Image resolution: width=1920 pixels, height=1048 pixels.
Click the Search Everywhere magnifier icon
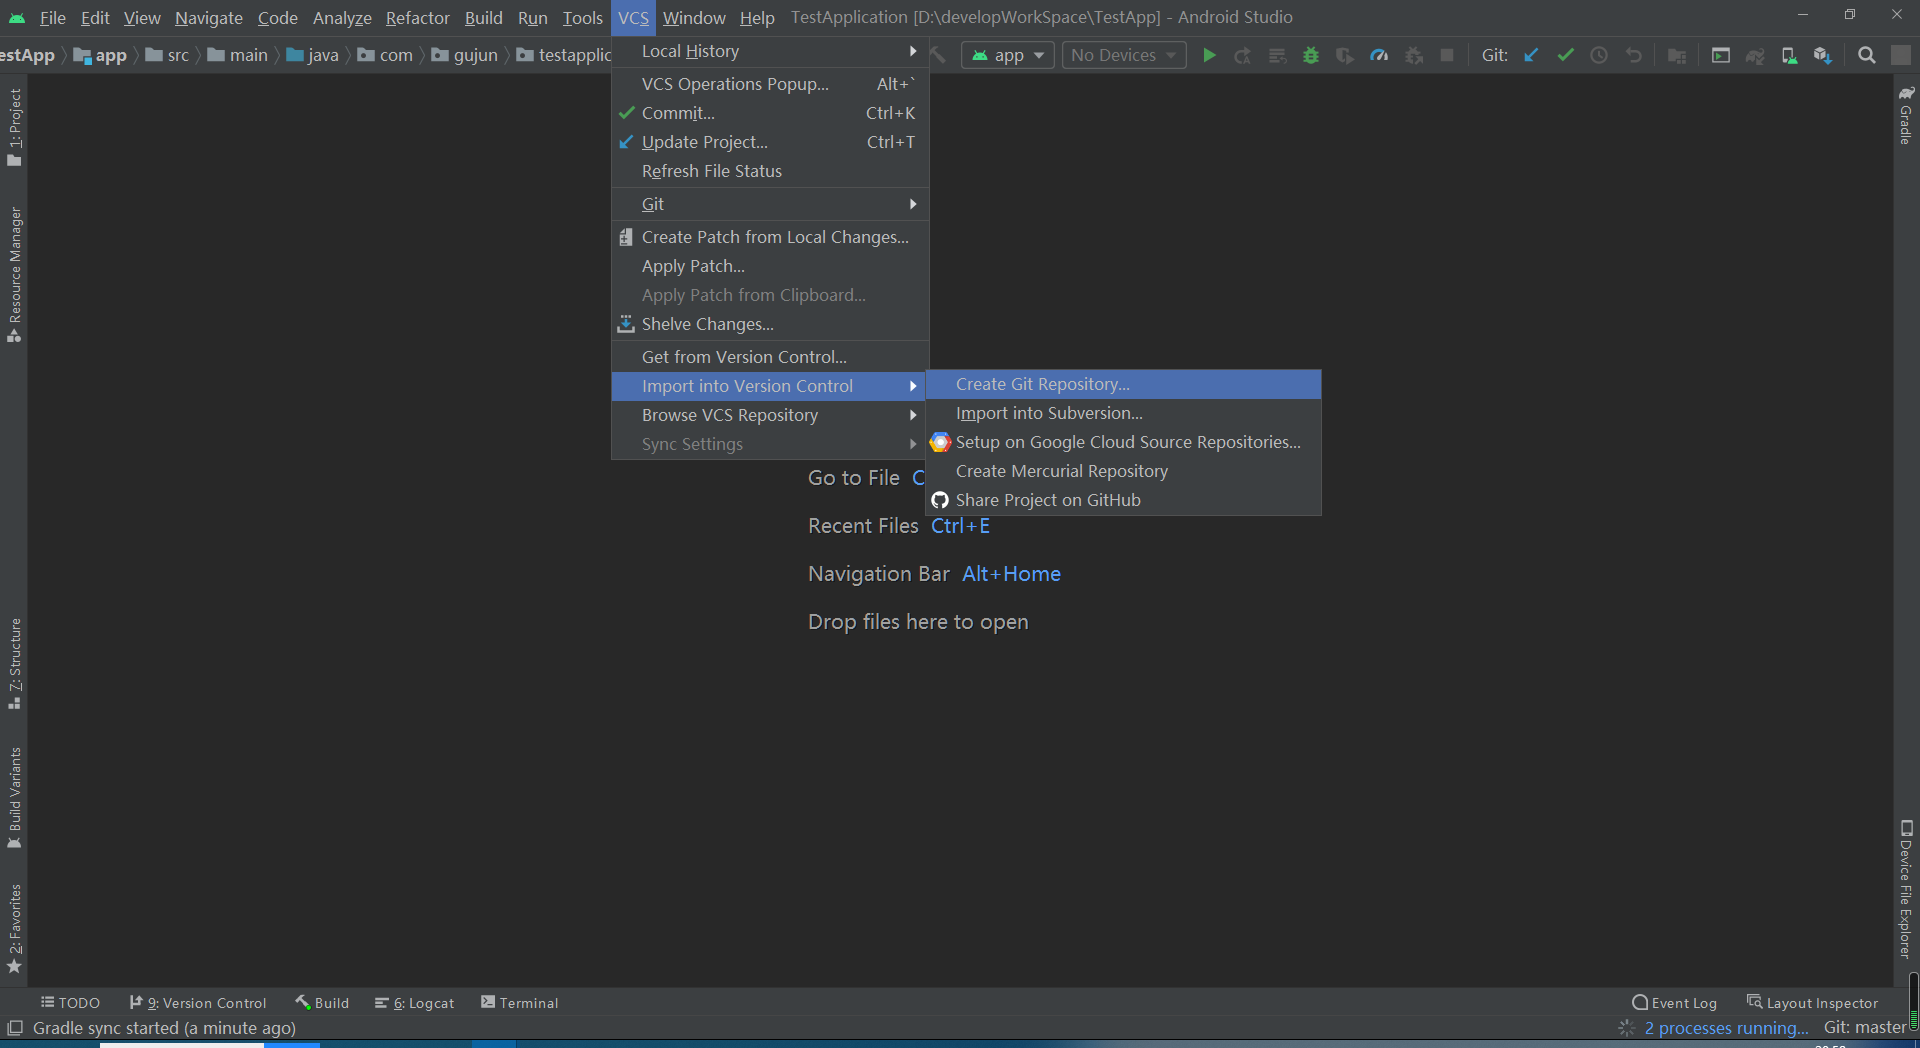click(x=1867, y=55)
